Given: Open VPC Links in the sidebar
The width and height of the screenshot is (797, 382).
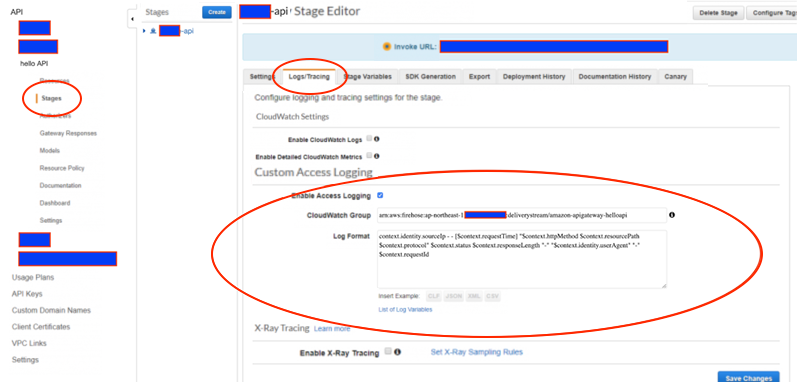Looking at the screenshot, I should [x=29, y=343].
